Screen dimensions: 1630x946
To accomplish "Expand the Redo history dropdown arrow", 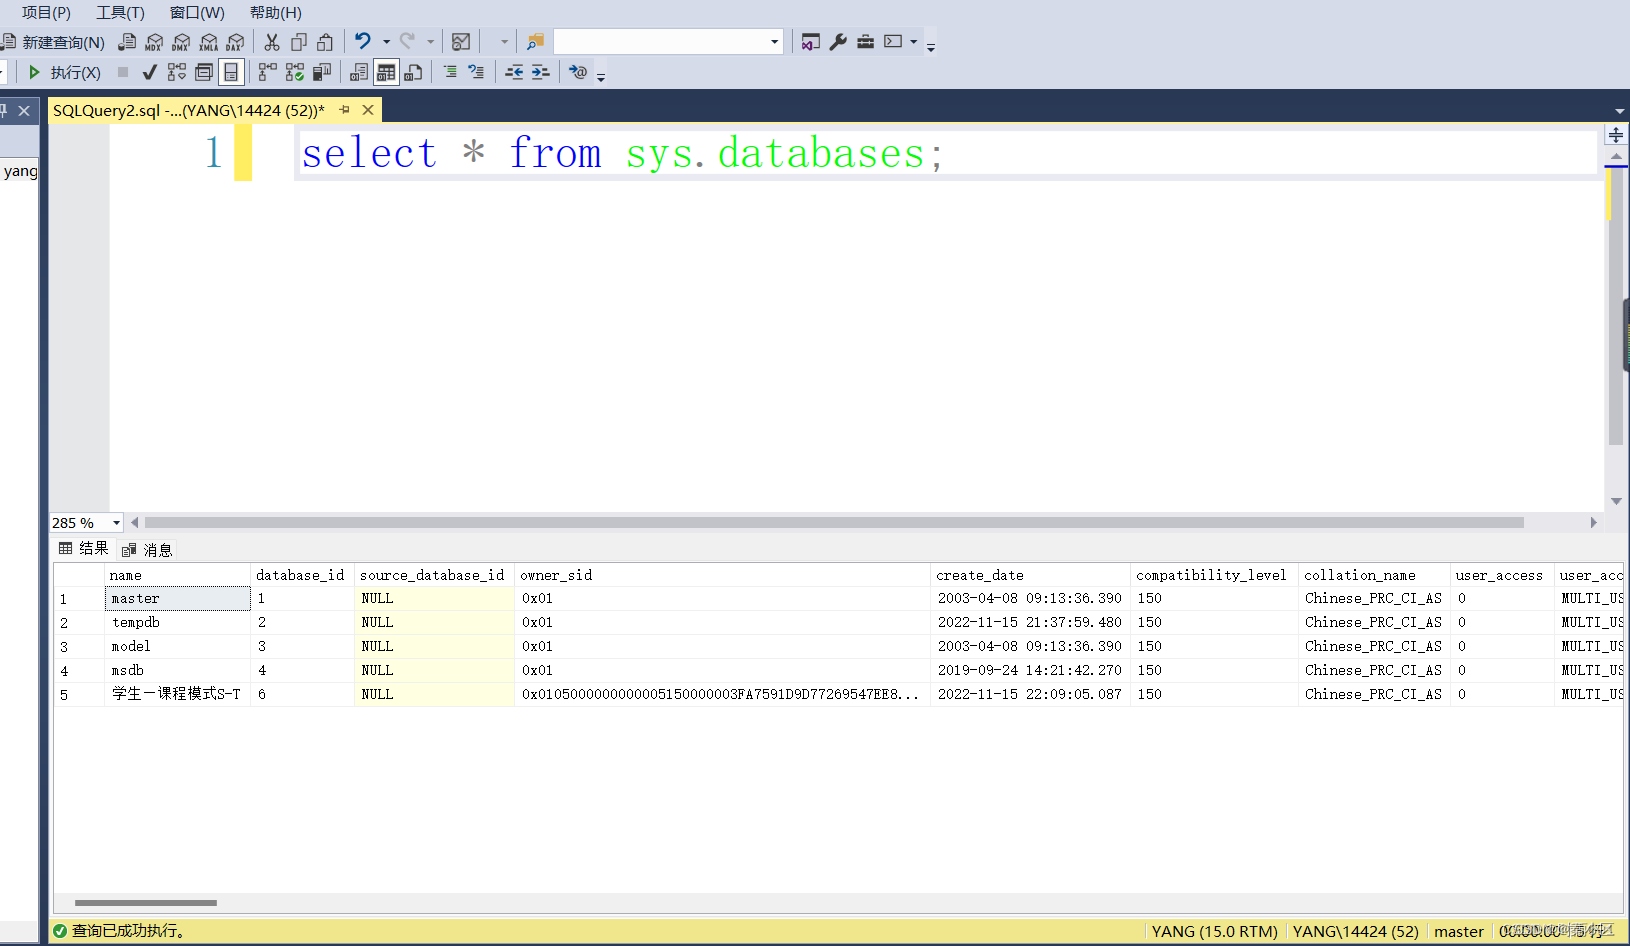I will pyautogui.click(x=431, y=42).
